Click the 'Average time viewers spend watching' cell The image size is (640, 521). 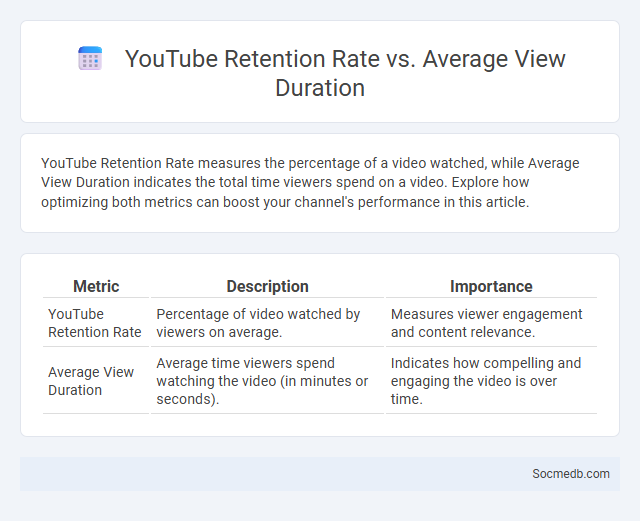click(267, 381)
